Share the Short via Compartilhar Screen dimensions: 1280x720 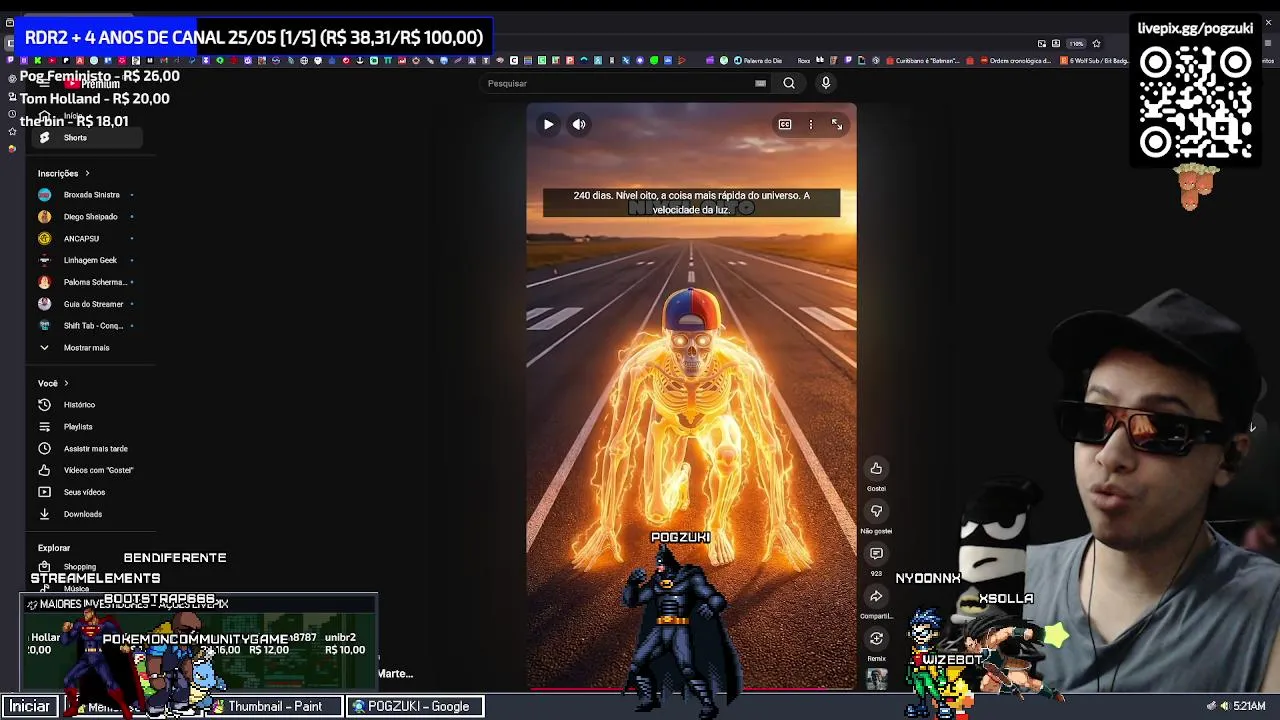pos(876,596)
